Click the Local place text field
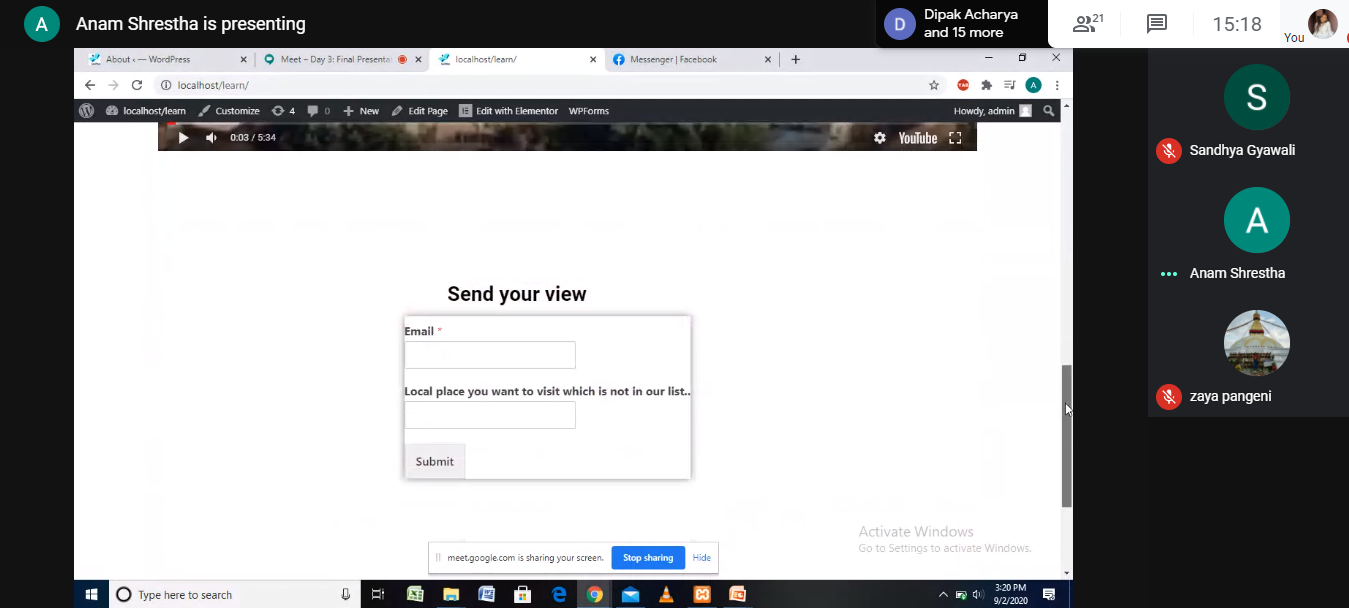This screenshot has height=608, width=1349. coord(490,415)
